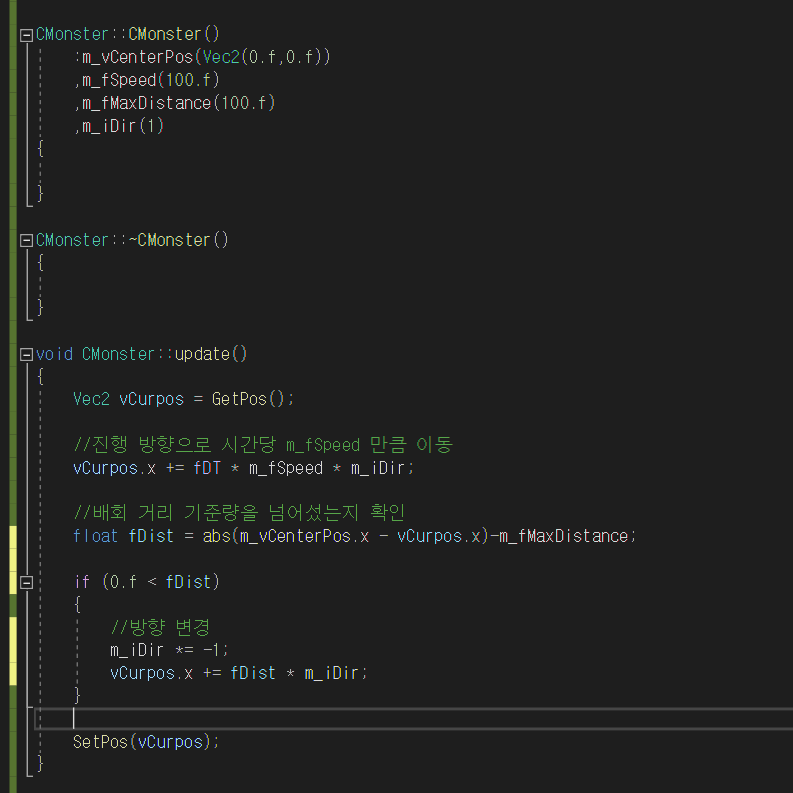Click the m_iDir(1) initializer
793x793 pixels.
[x=123, y=126]
